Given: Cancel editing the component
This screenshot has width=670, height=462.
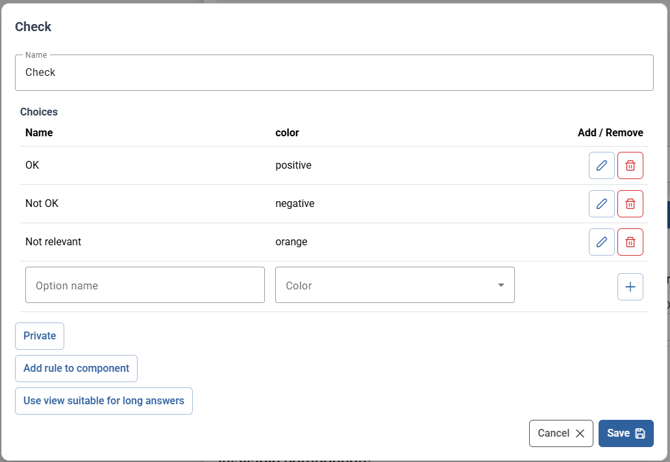Looking at the screenshot, I should 561,433.
